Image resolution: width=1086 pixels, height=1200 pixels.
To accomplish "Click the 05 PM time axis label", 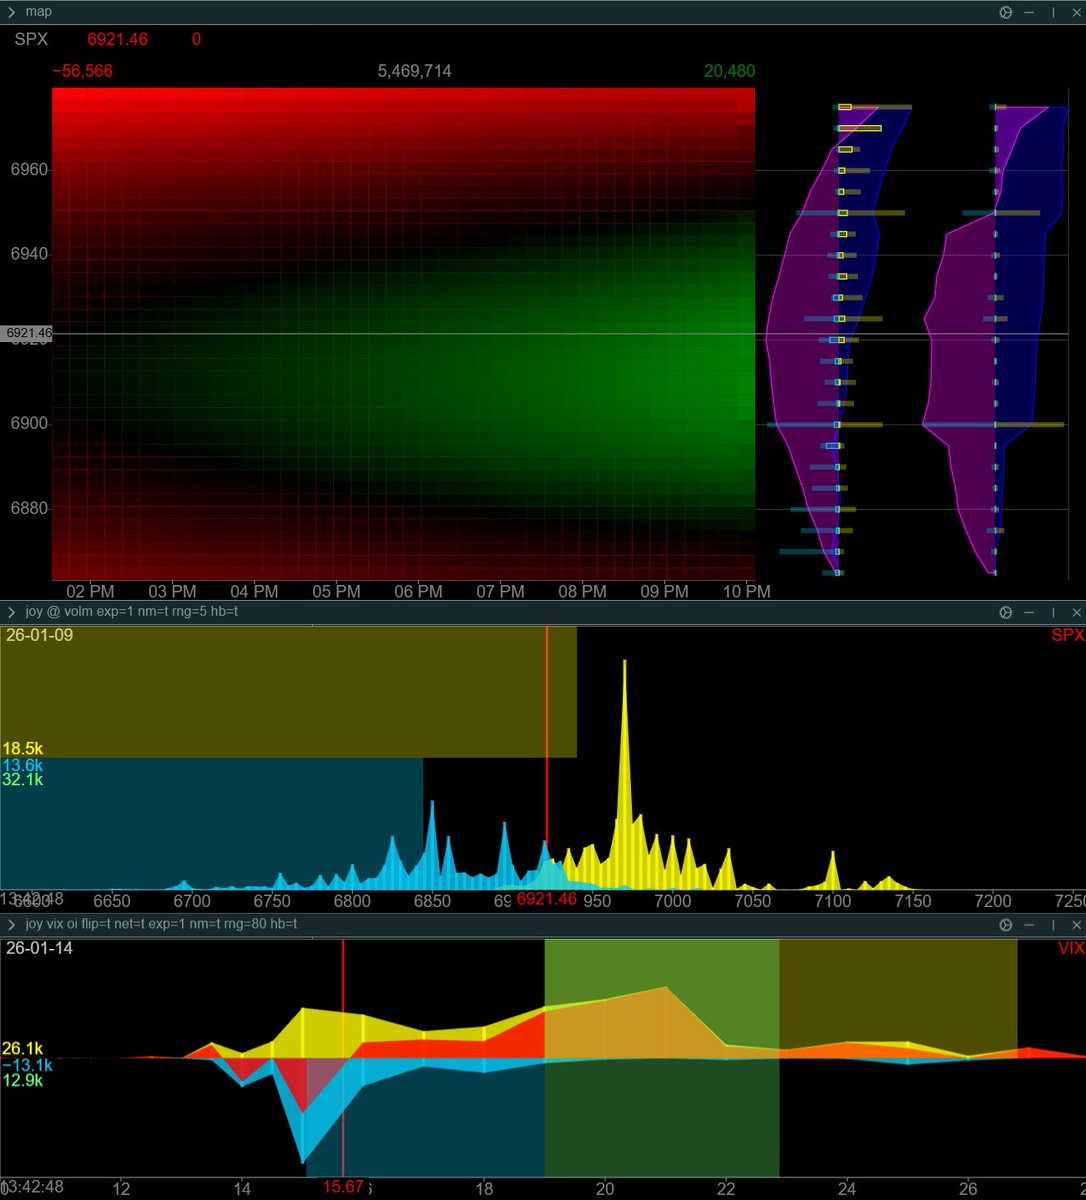I will 336,592.
